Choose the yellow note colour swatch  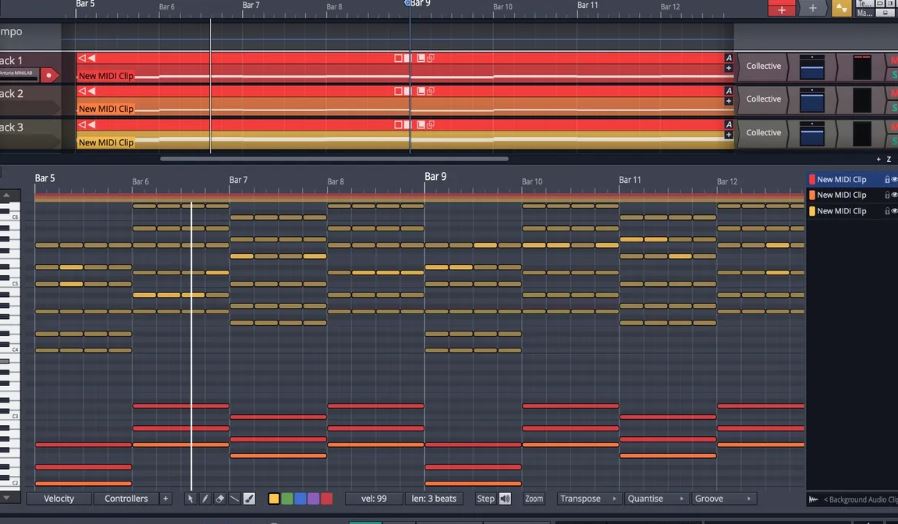pyautogui.click(x=274, y=499)
